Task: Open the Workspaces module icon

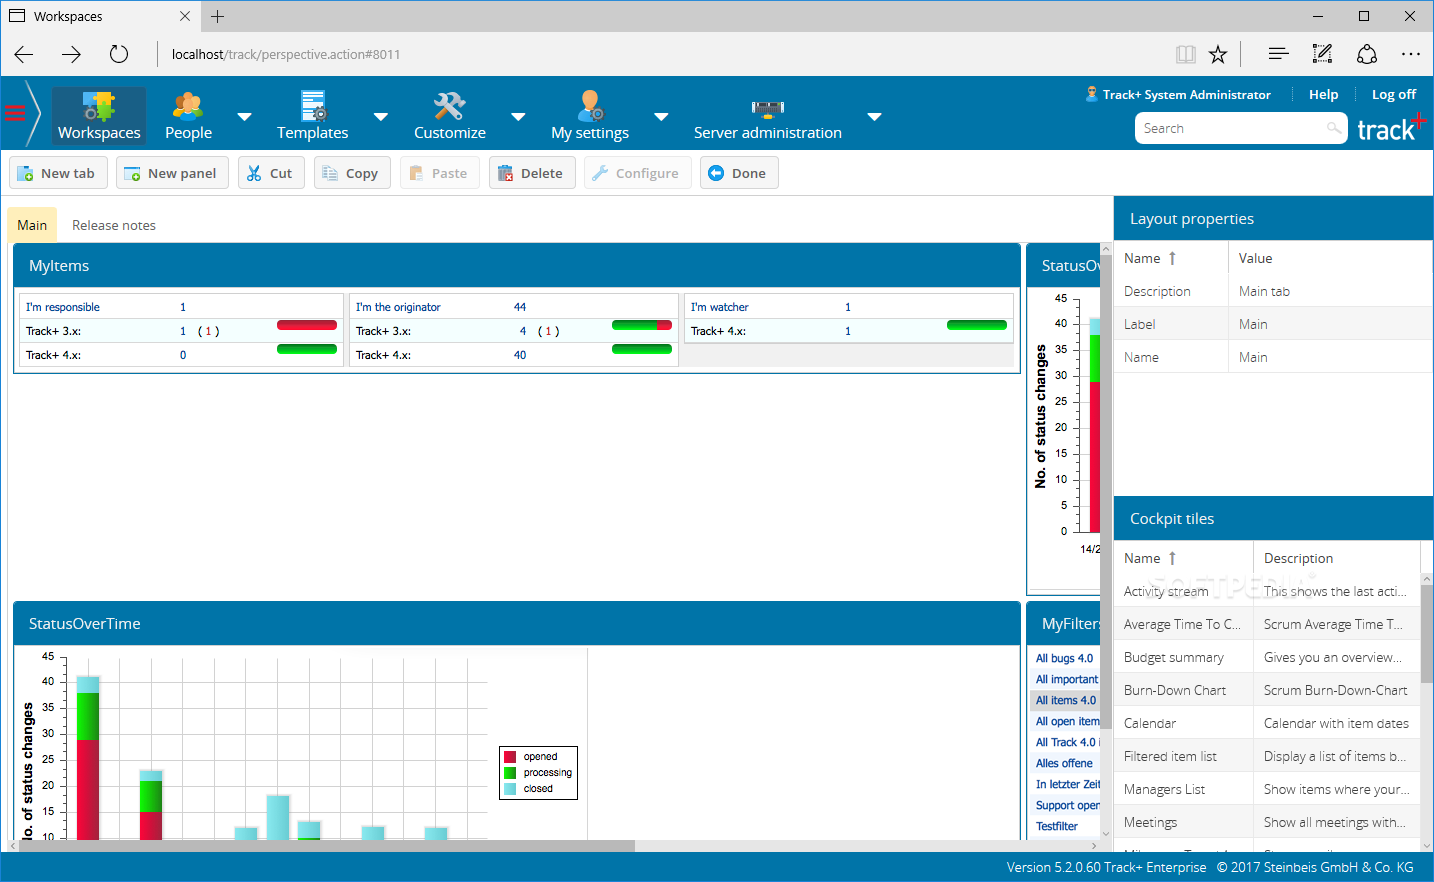Action: (99, 115)
